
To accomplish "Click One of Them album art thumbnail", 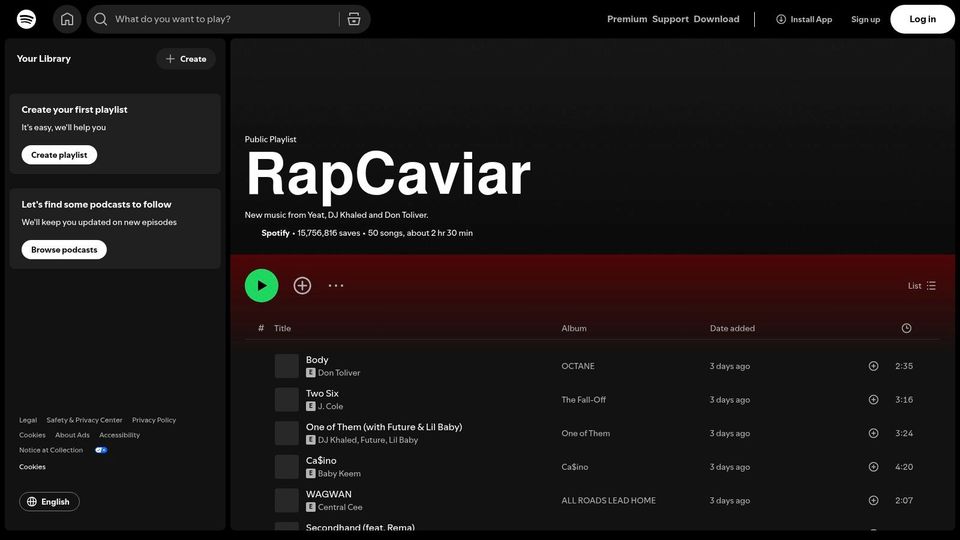I will tap(287, 433).
